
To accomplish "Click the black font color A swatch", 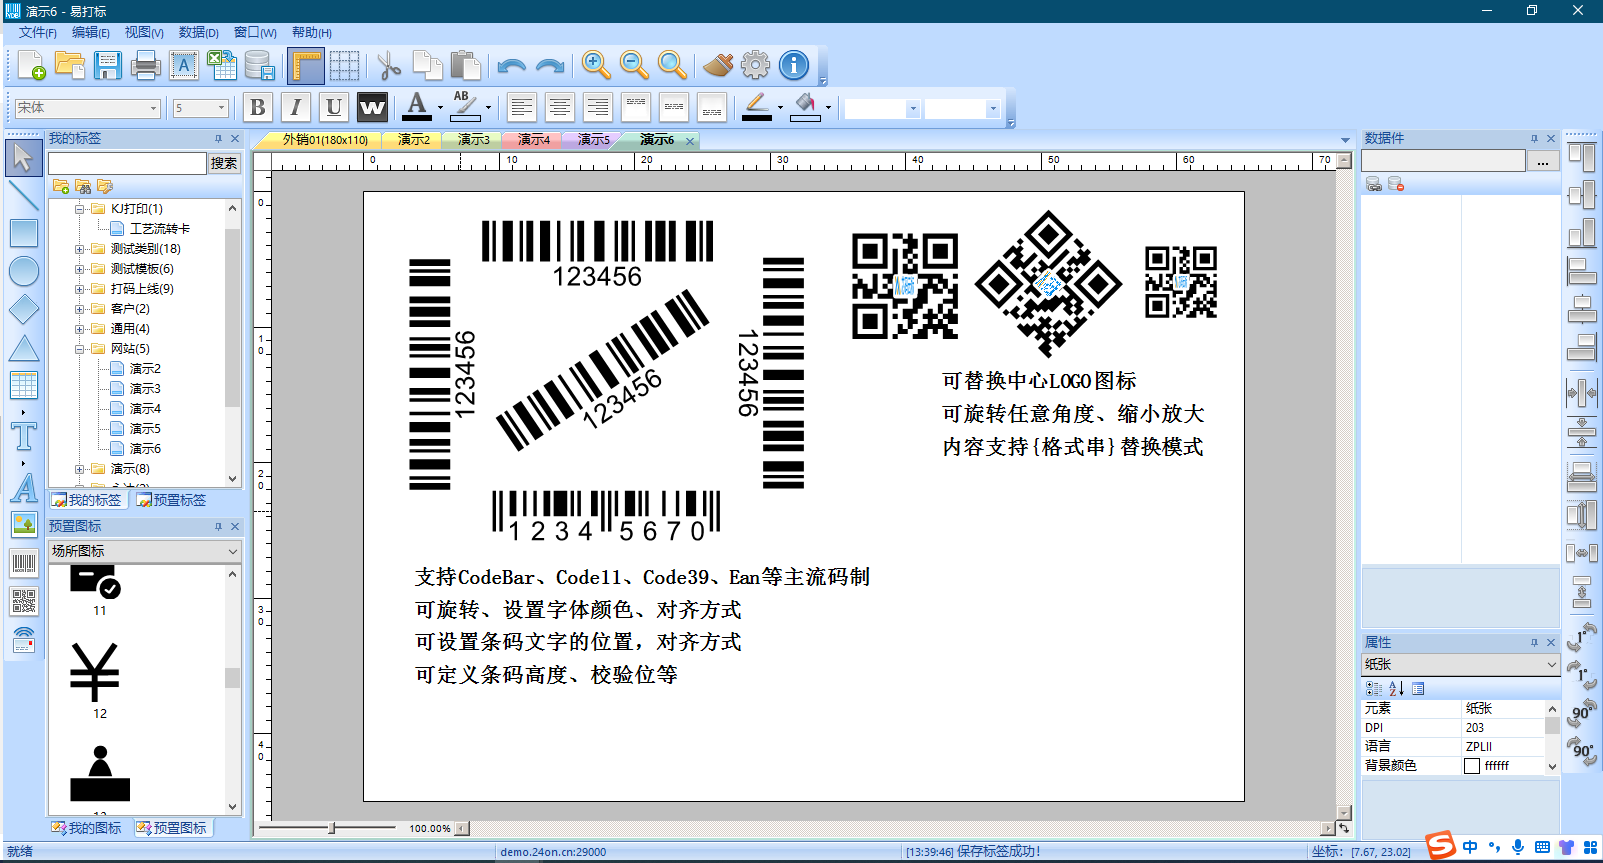I will click(417, 107).
